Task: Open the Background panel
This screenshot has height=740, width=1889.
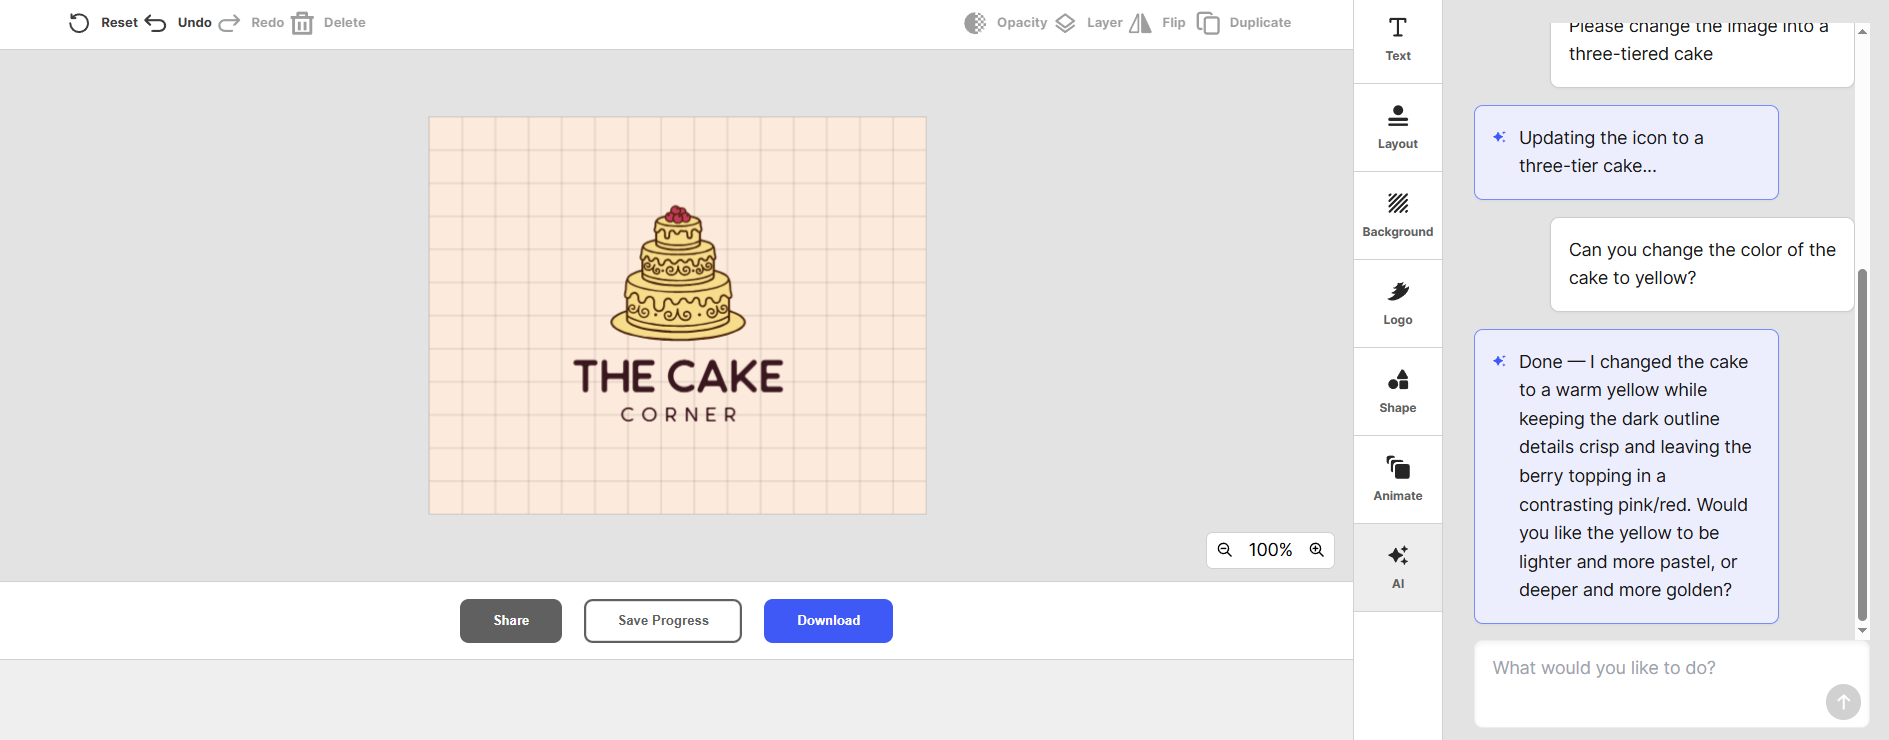Action: coord(1397,215)
